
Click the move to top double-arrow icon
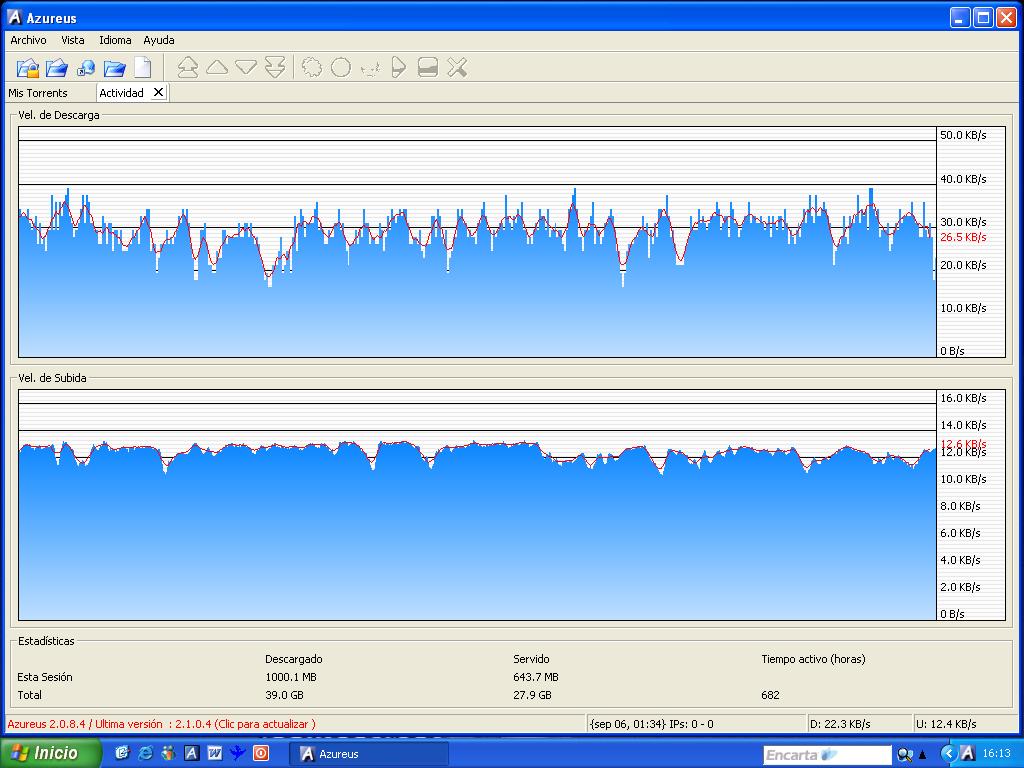click(x=188, y=67)
